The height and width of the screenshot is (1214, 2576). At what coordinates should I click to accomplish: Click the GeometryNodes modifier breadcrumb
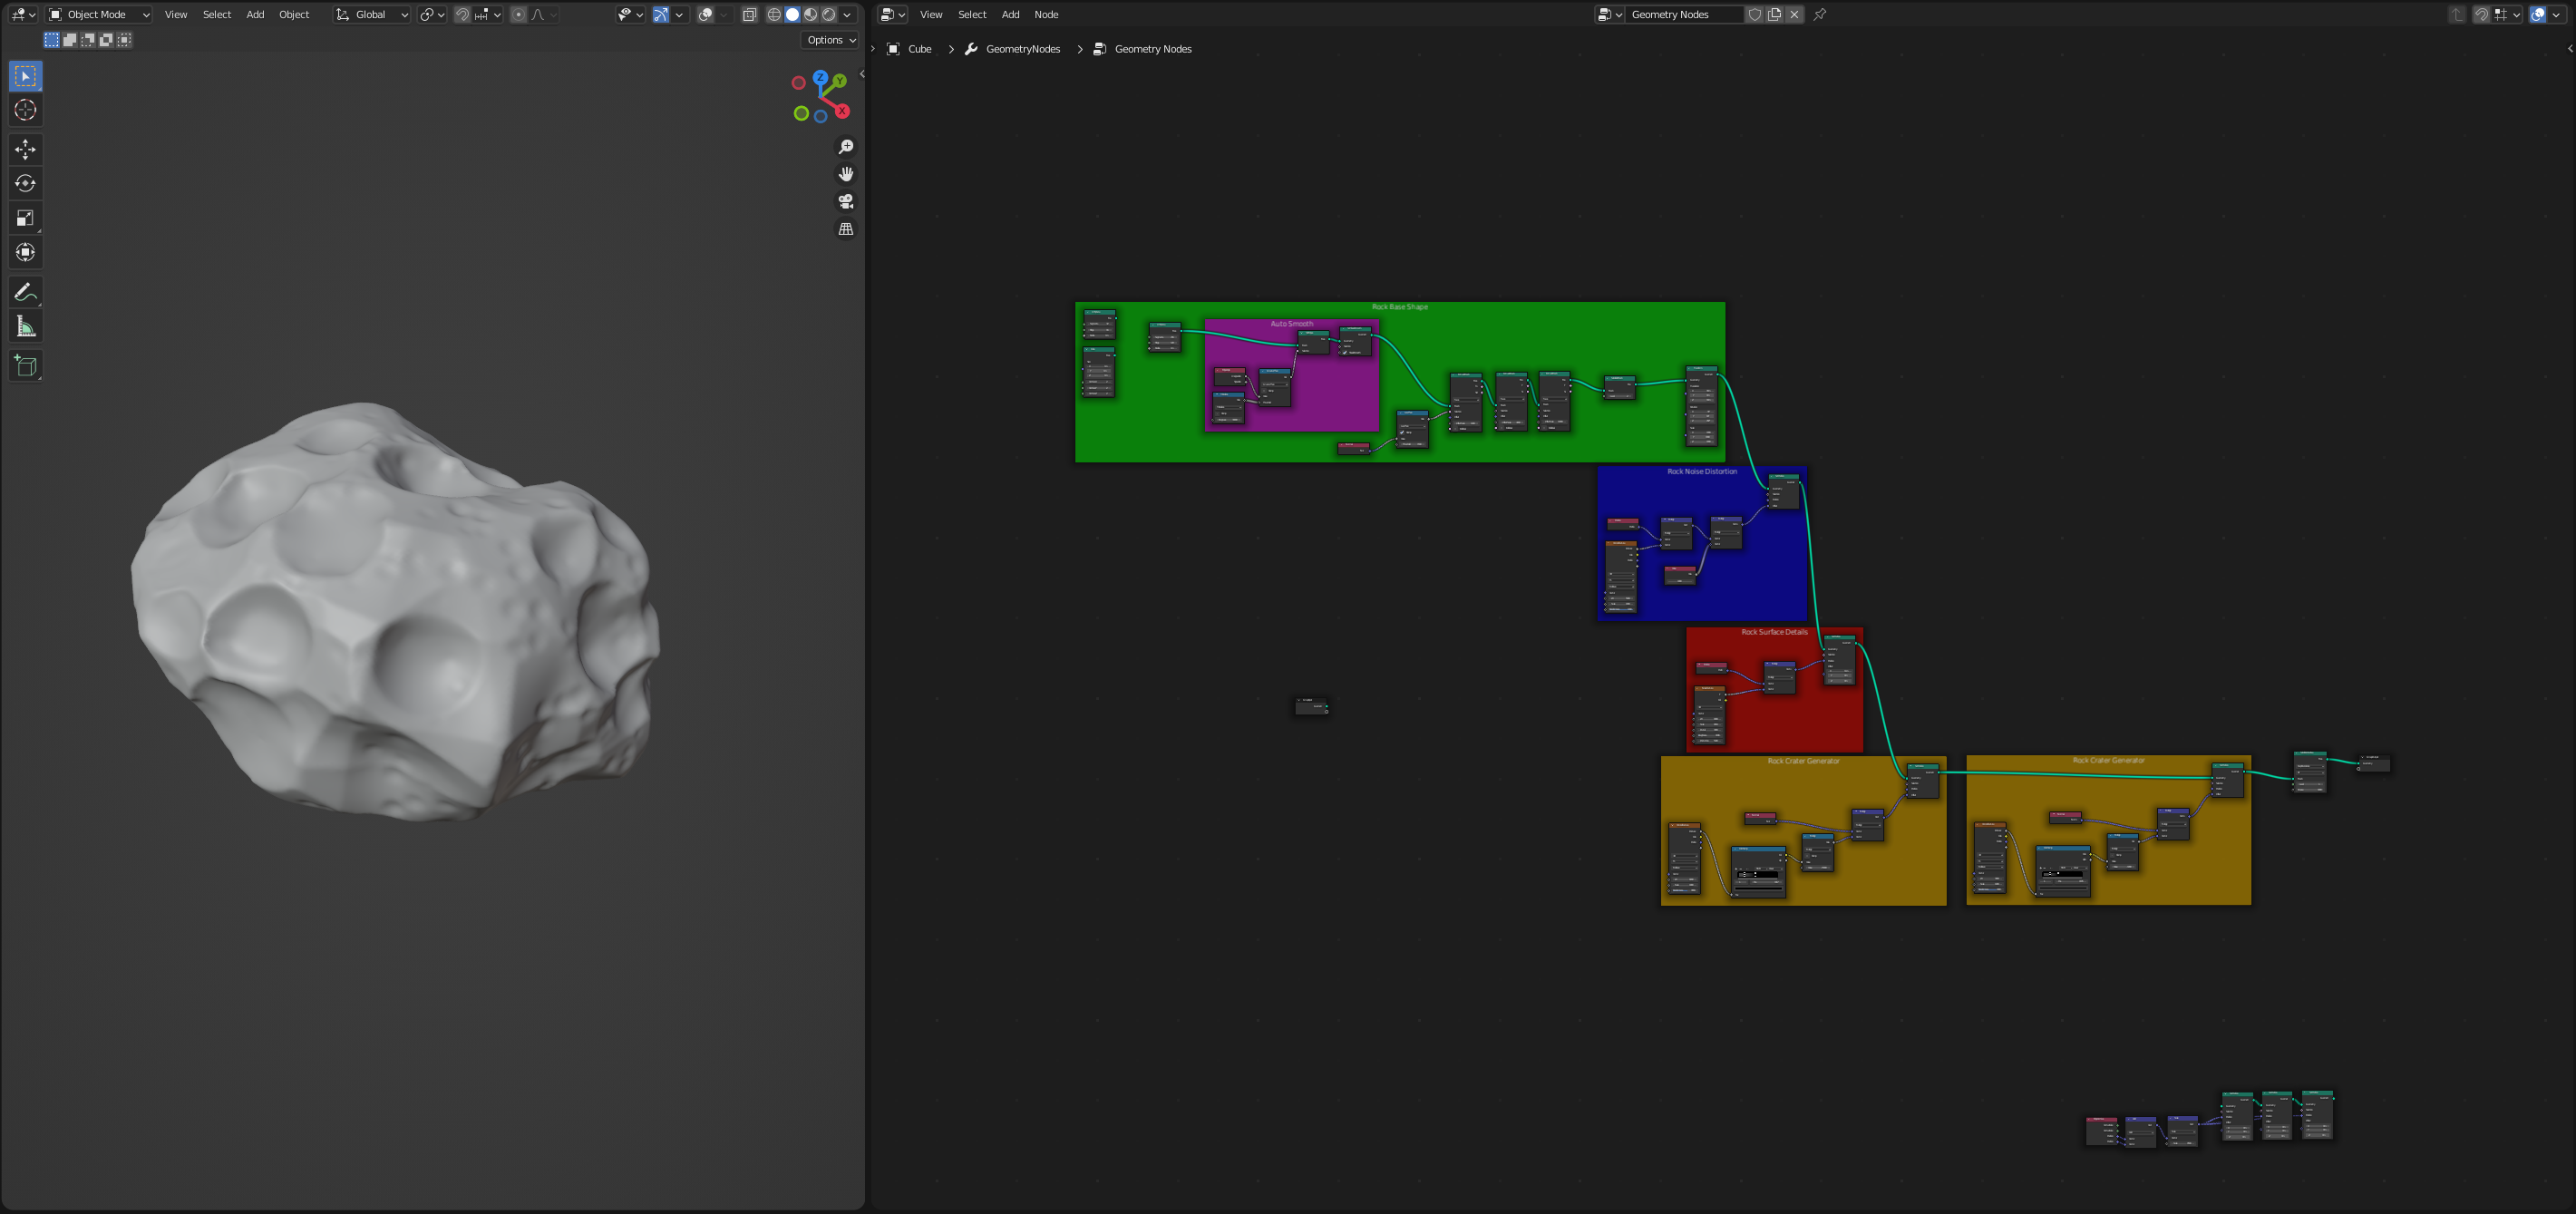pos(1022,49)
